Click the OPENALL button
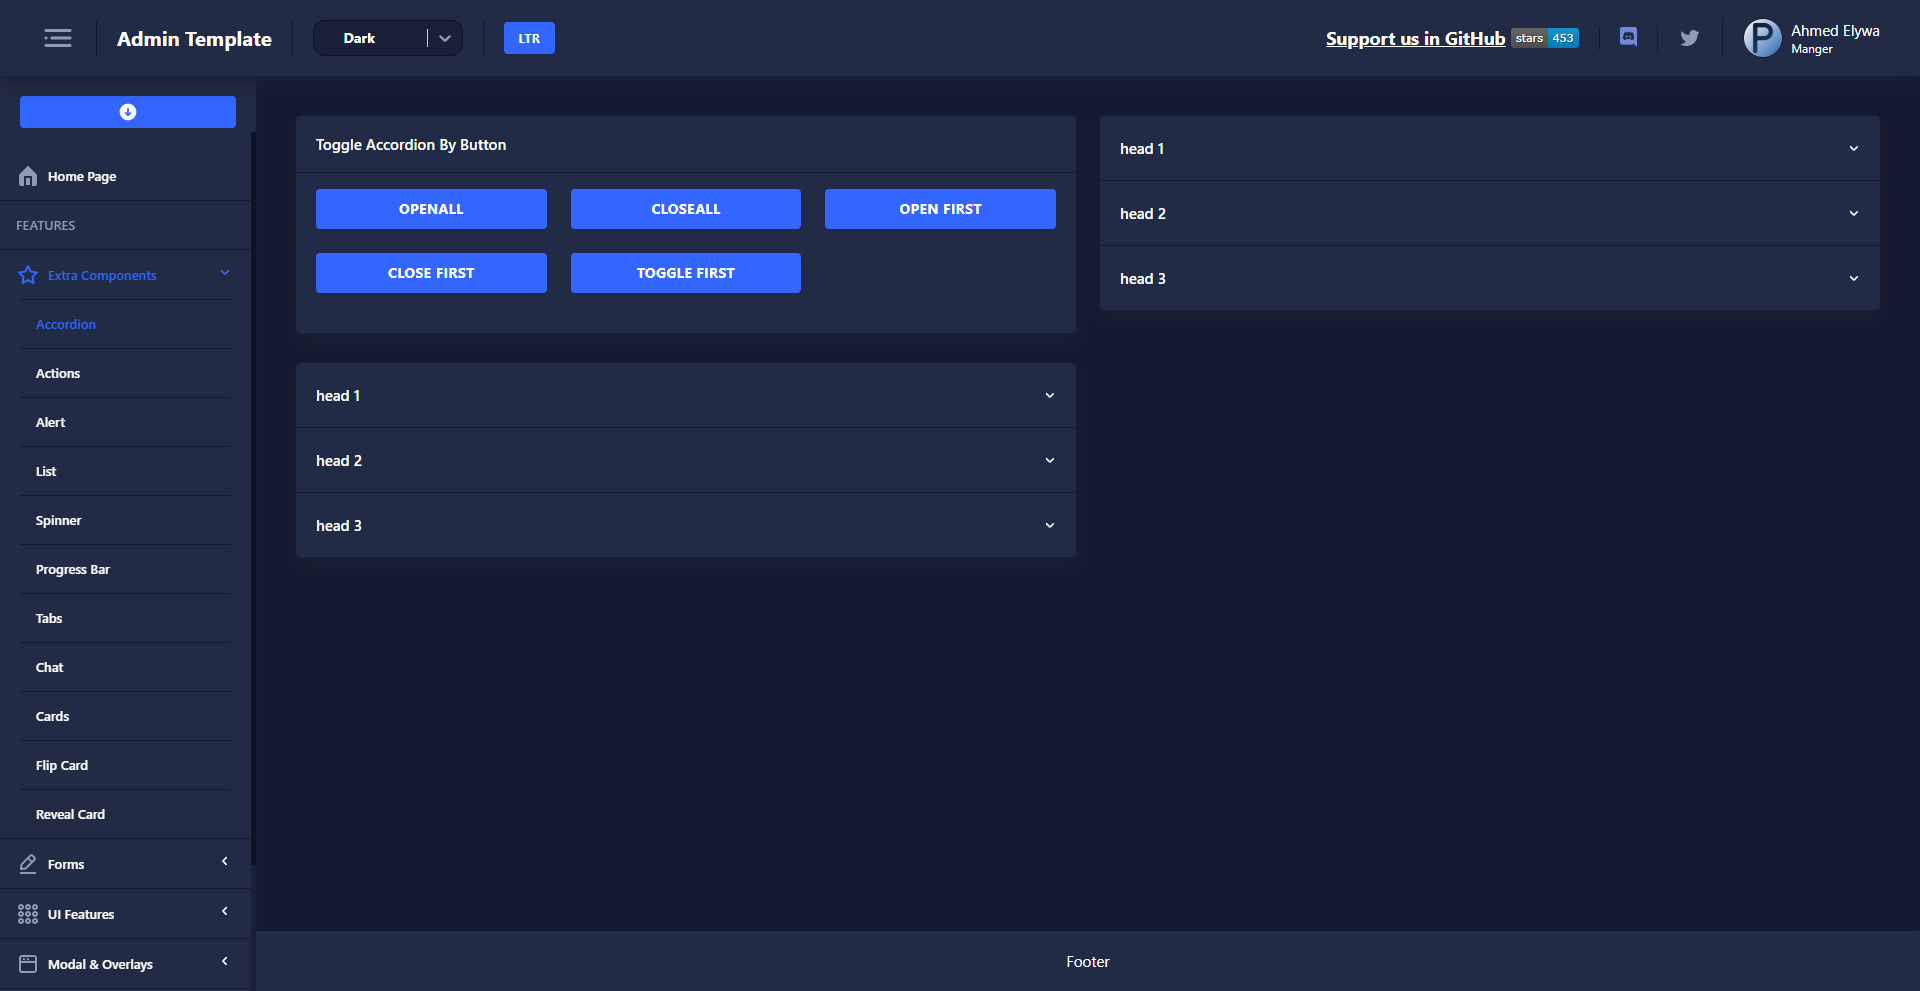Image resolution: width=1920 pixels, height=991 pixels. (431, 209)
